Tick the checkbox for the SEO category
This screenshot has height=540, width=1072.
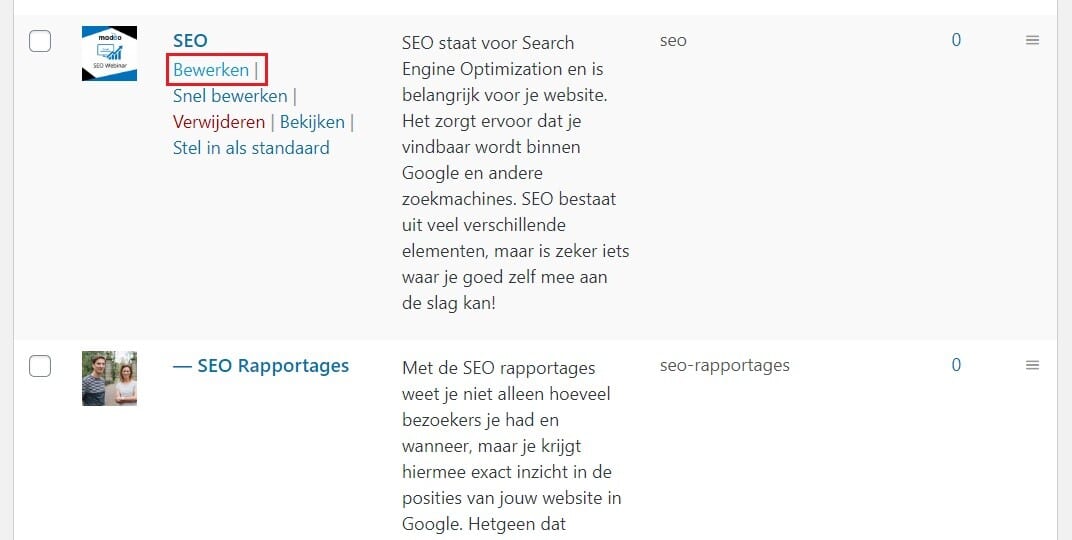[x=40, y=41]
